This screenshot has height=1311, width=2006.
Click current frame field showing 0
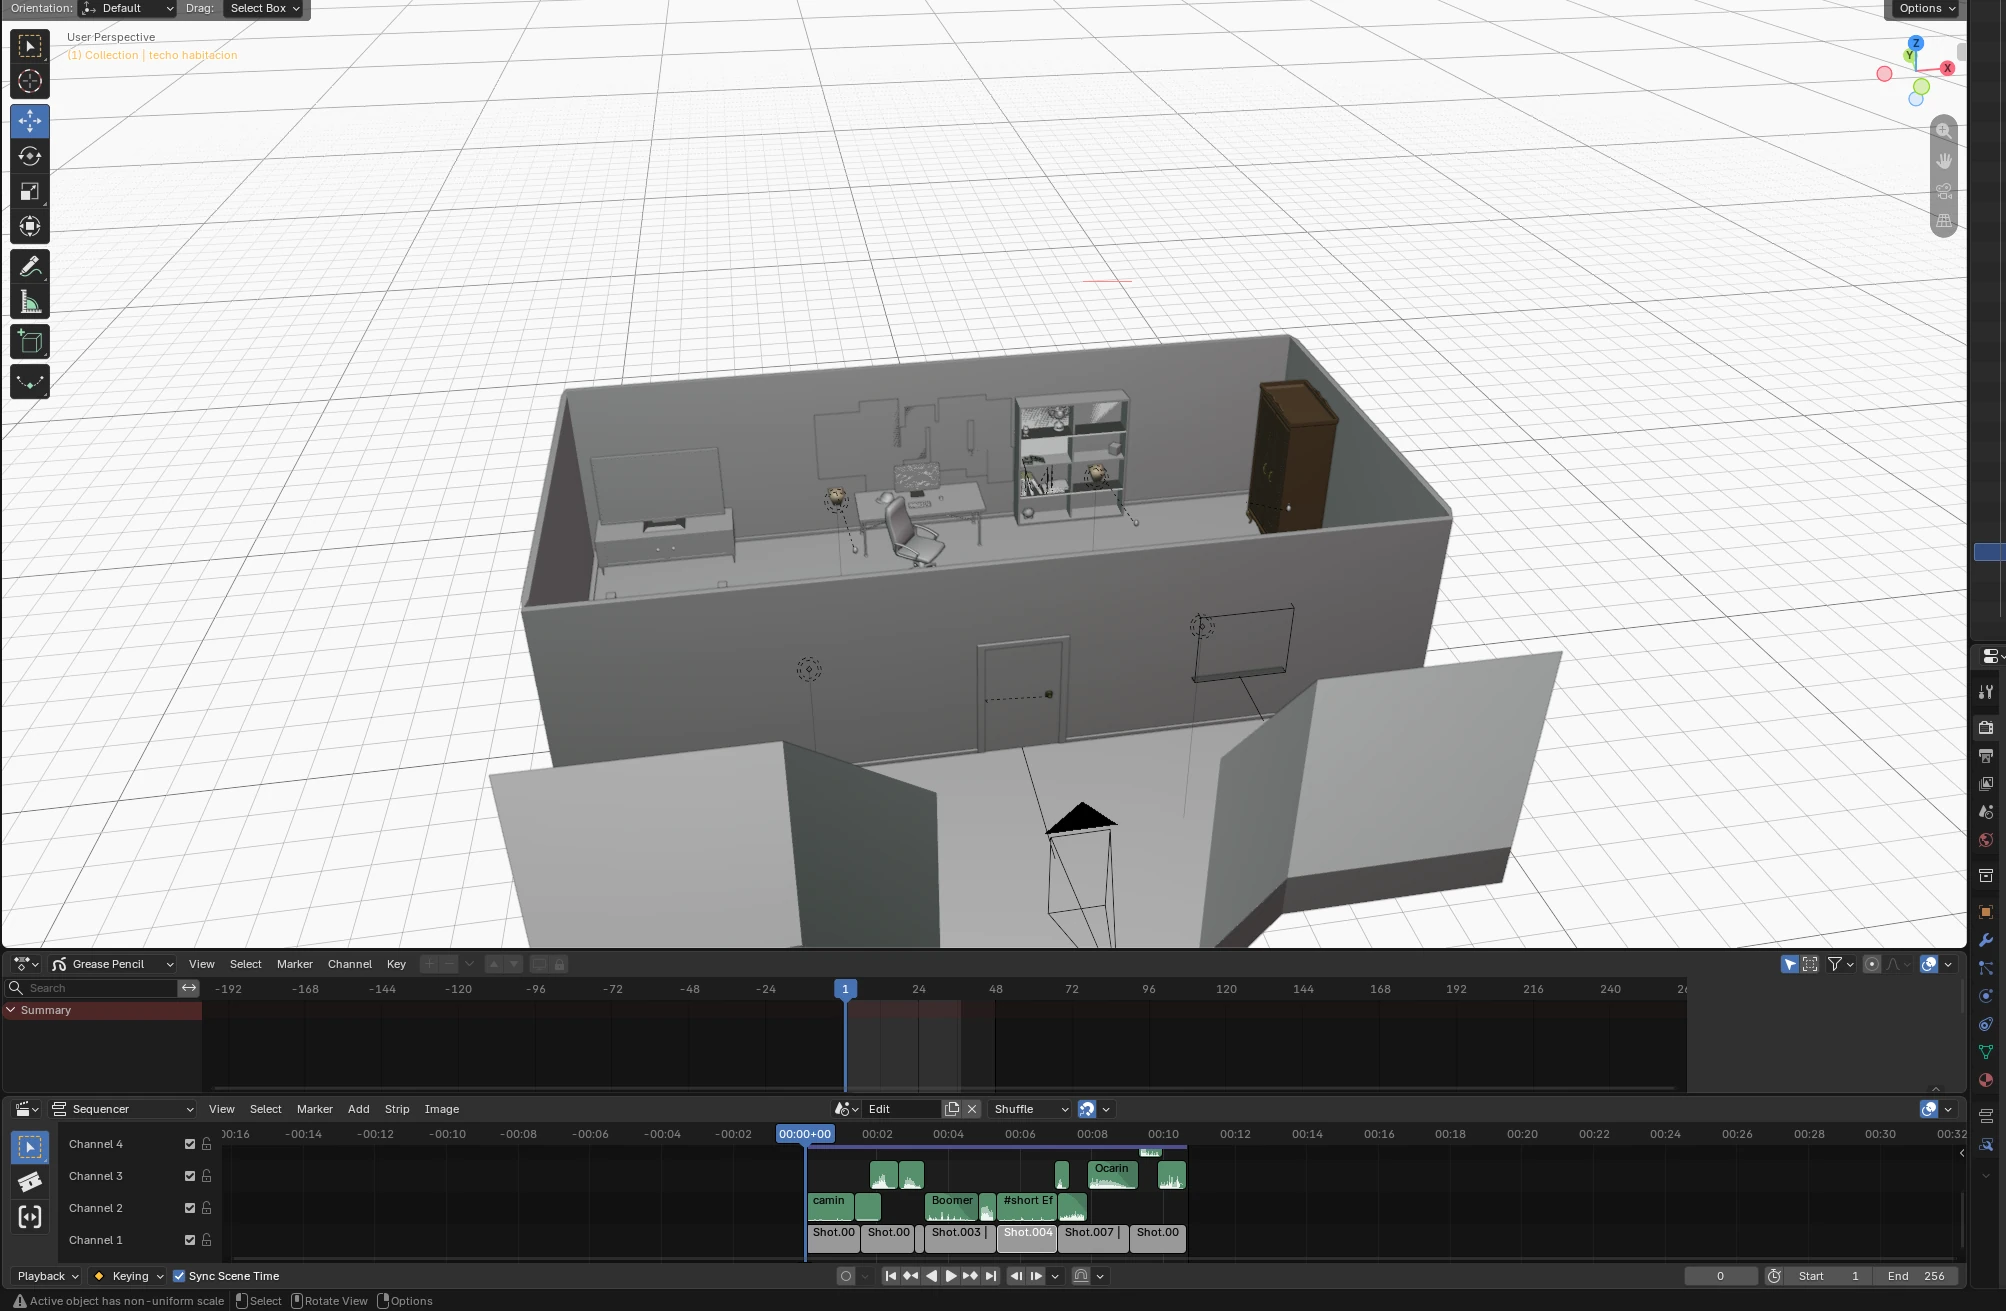1721,1276
